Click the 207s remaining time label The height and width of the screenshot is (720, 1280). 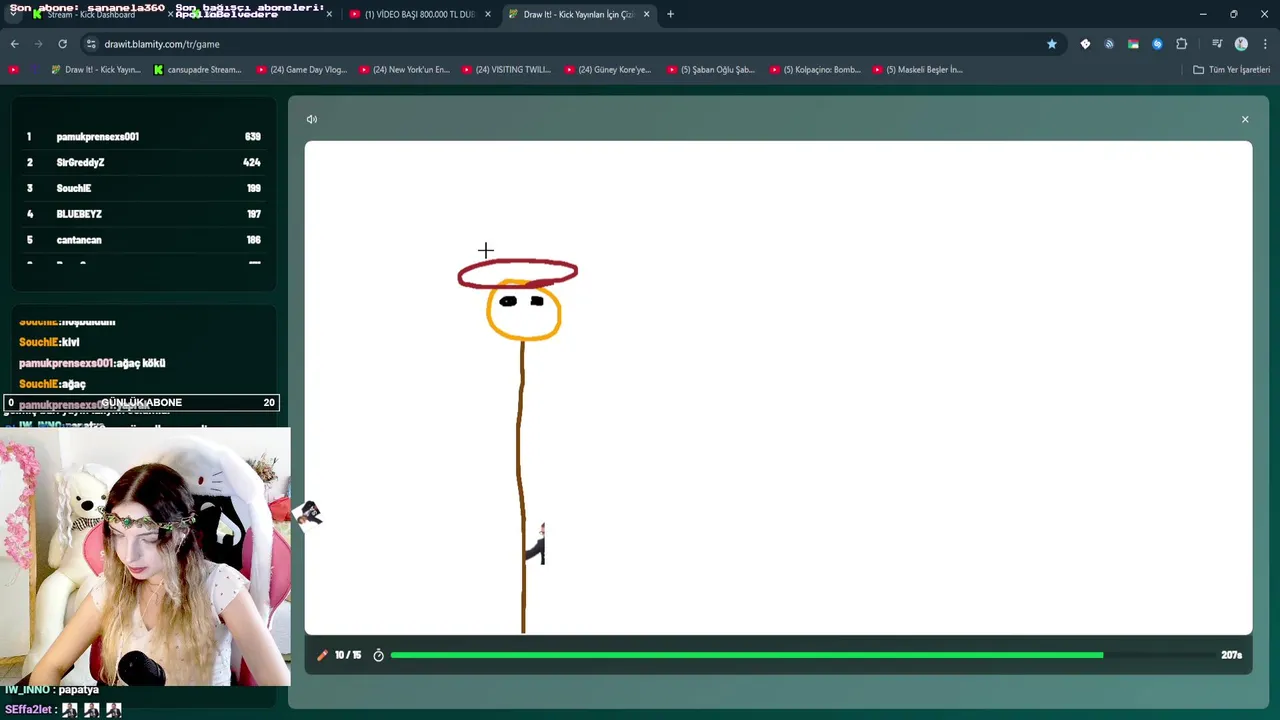pyautogui.click(x=1231, y=655)
